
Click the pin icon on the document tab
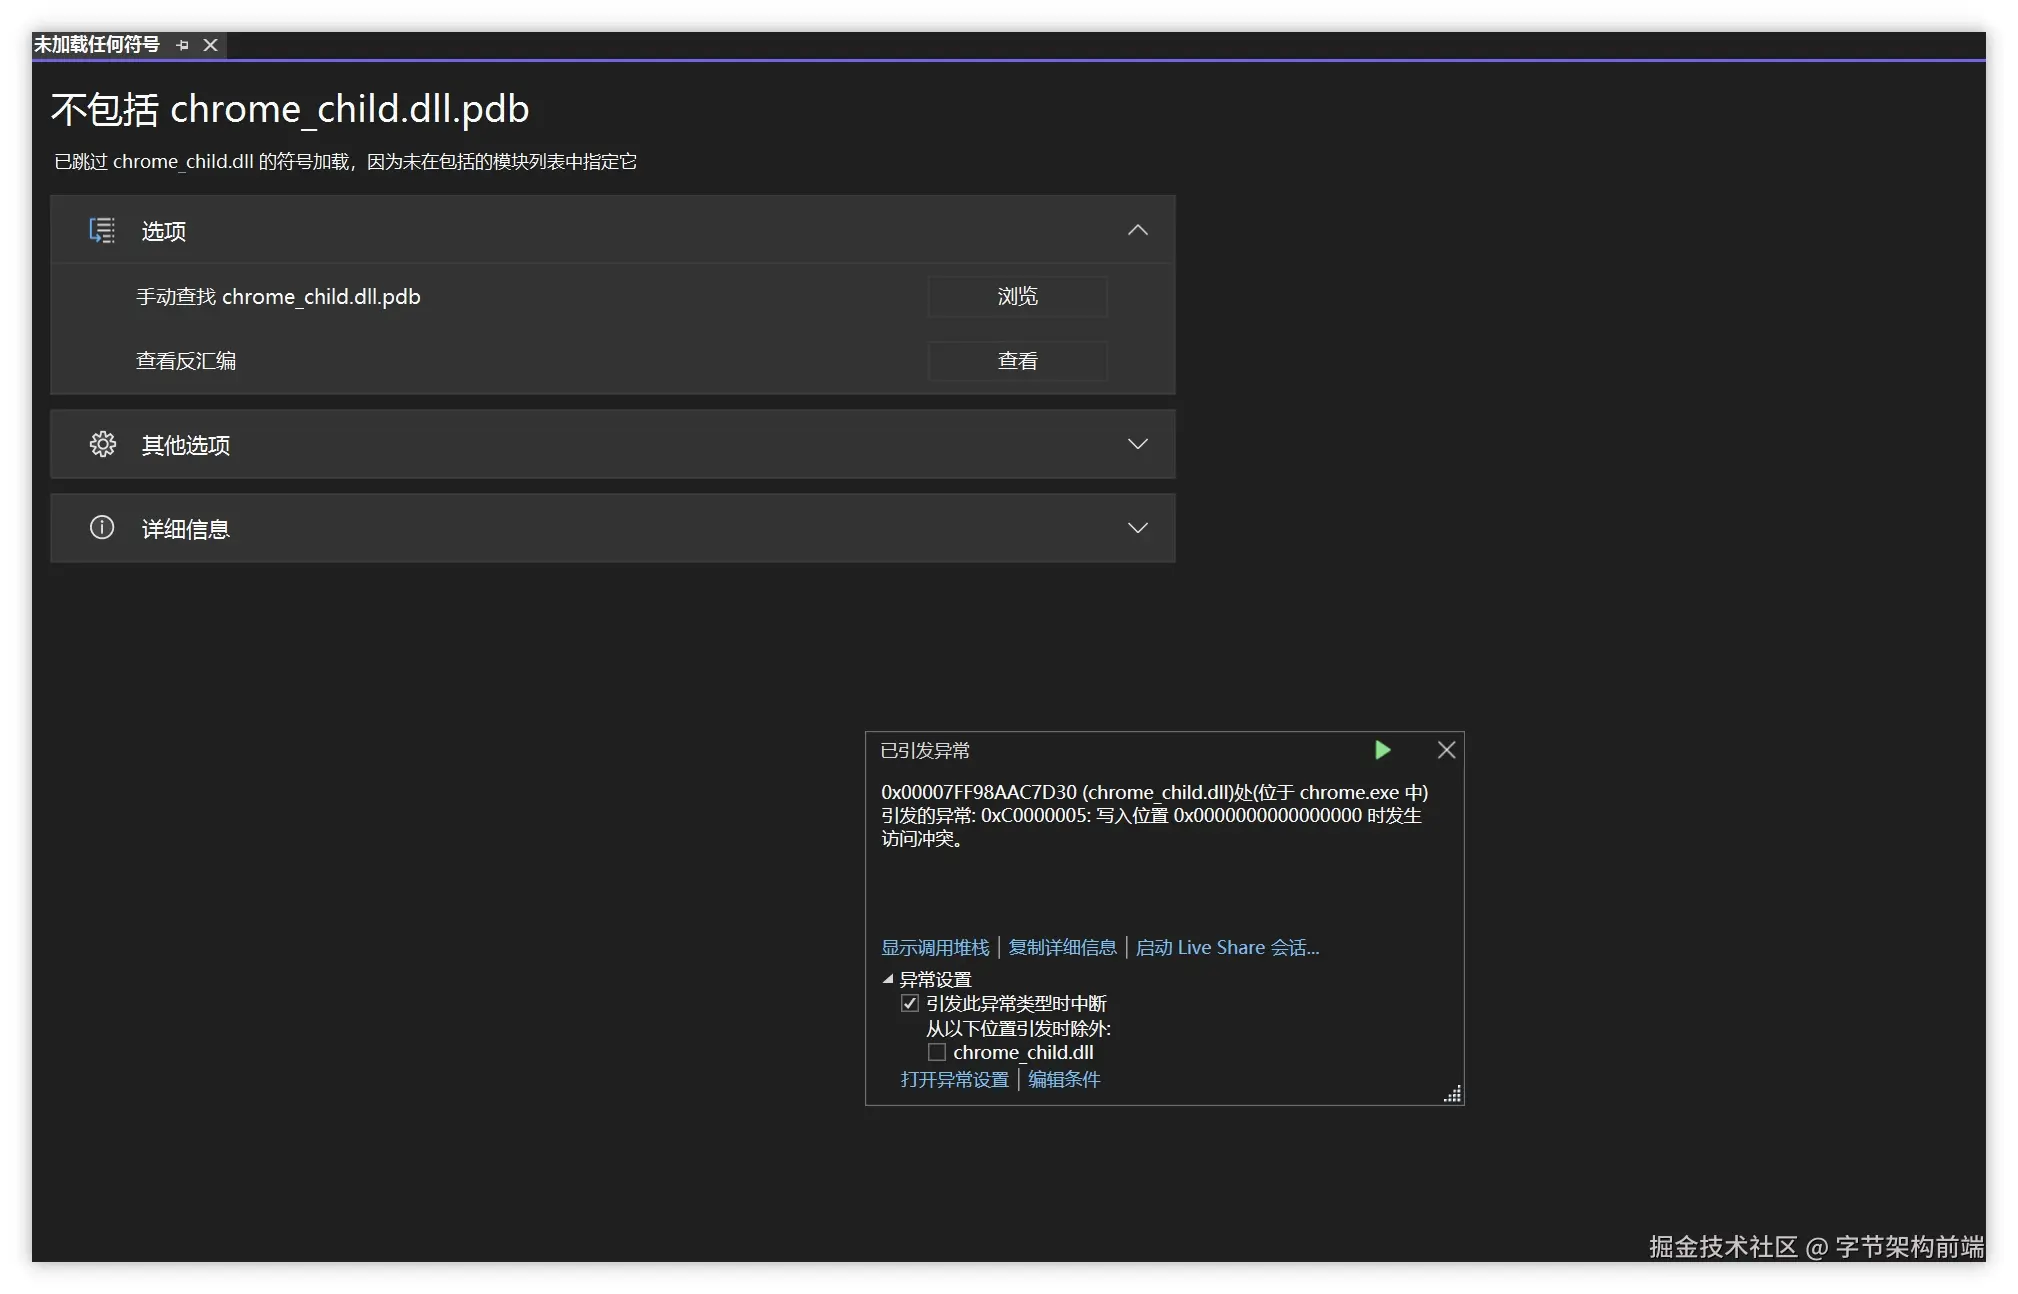pyautogui.click(x=182, y=45)
